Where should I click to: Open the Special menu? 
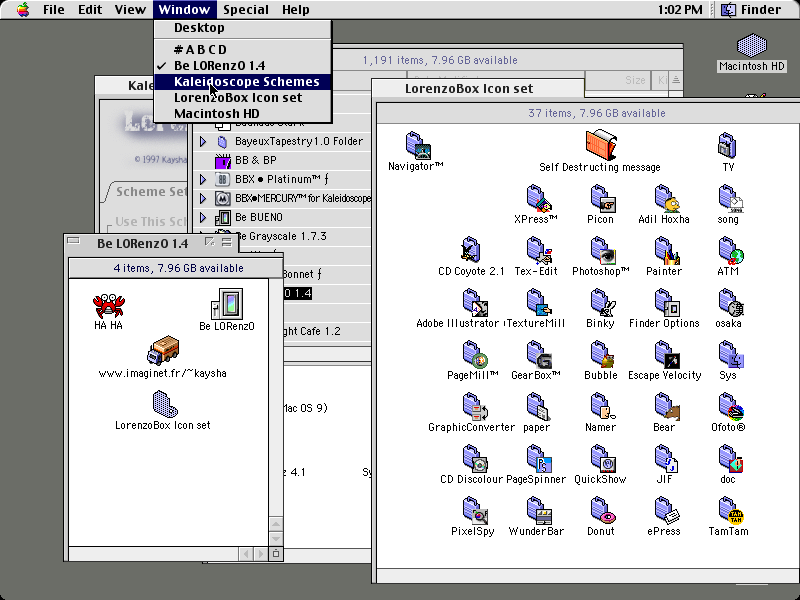pos(246,10)
